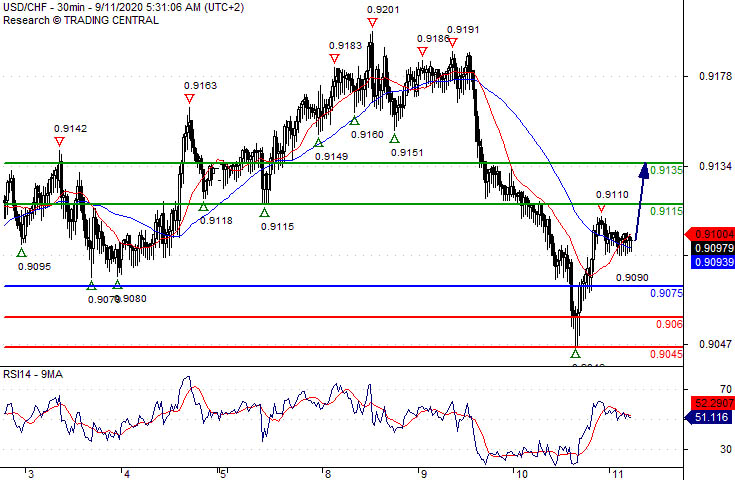Click the 0.9178 price axis value

click(x=715, y=76)
